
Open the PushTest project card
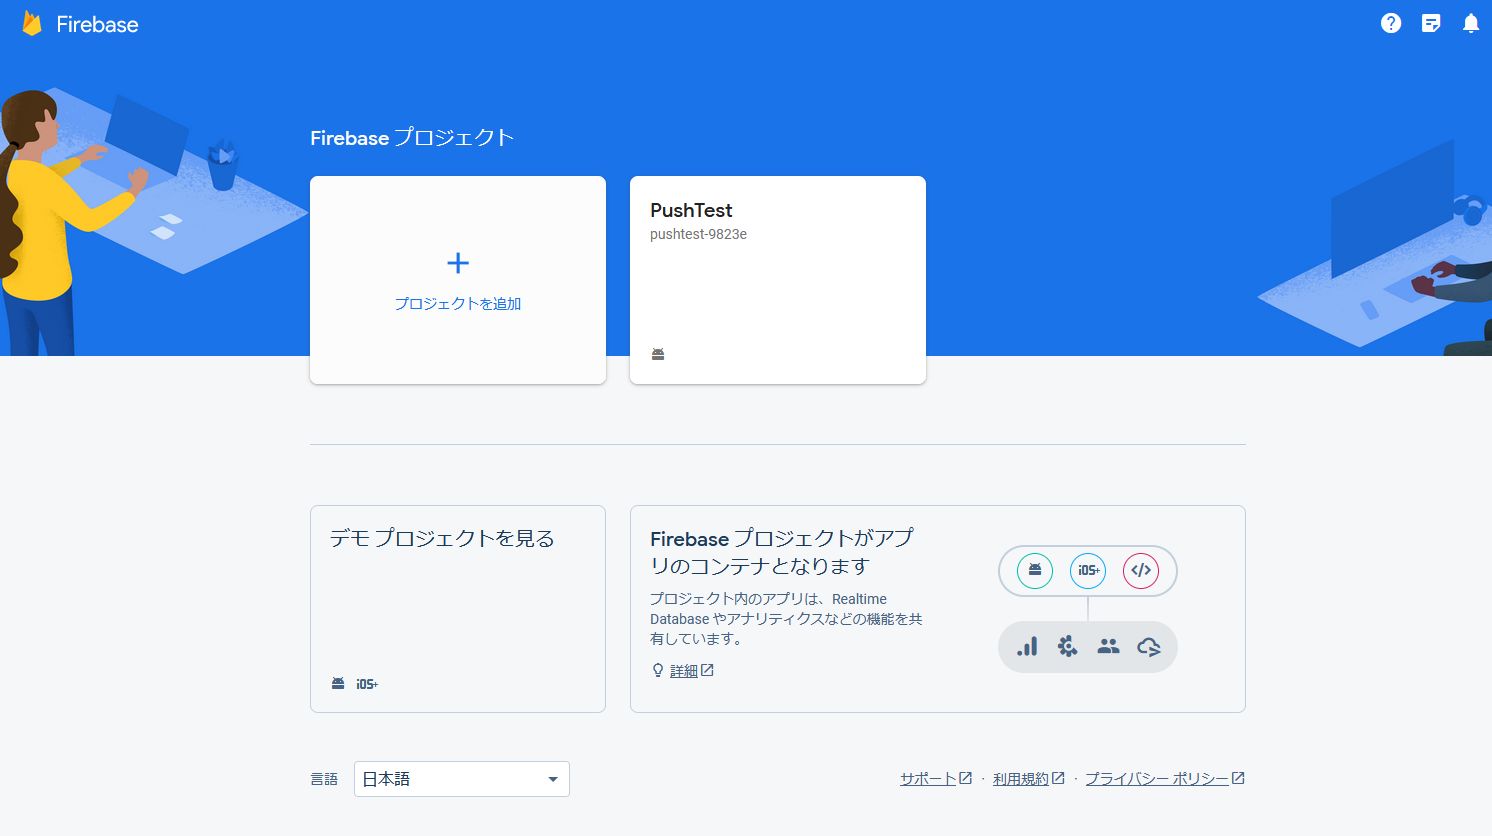778,280
